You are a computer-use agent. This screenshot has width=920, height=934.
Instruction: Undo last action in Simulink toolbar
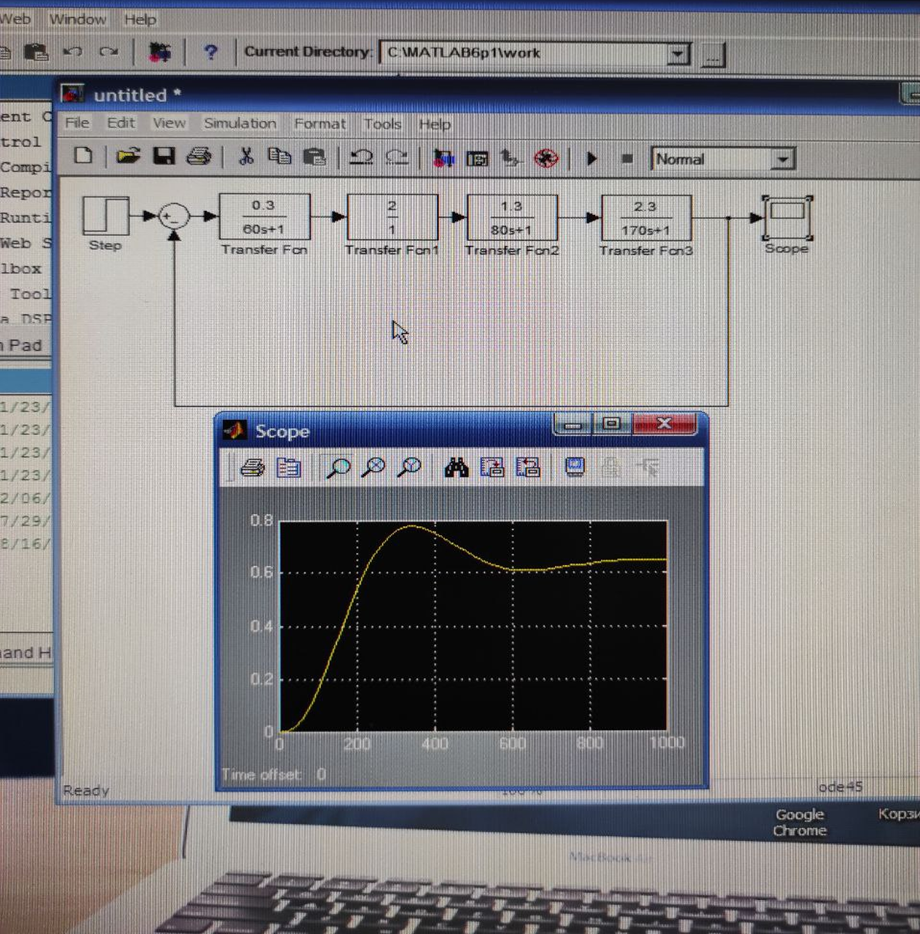point(361,158)
